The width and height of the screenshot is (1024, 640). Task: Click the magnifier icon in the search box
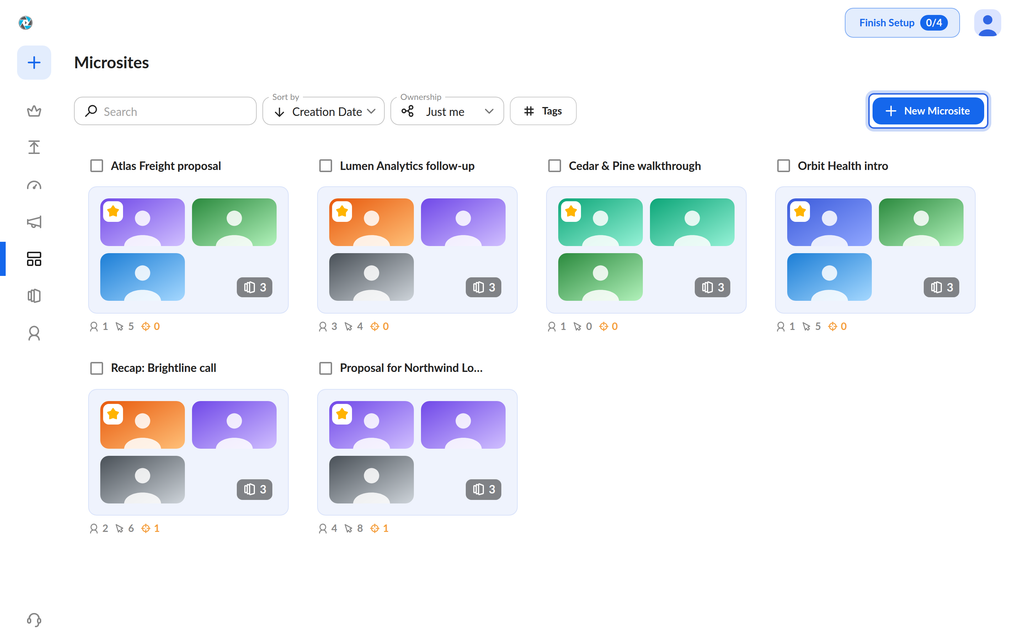click(x=91, y=111)
